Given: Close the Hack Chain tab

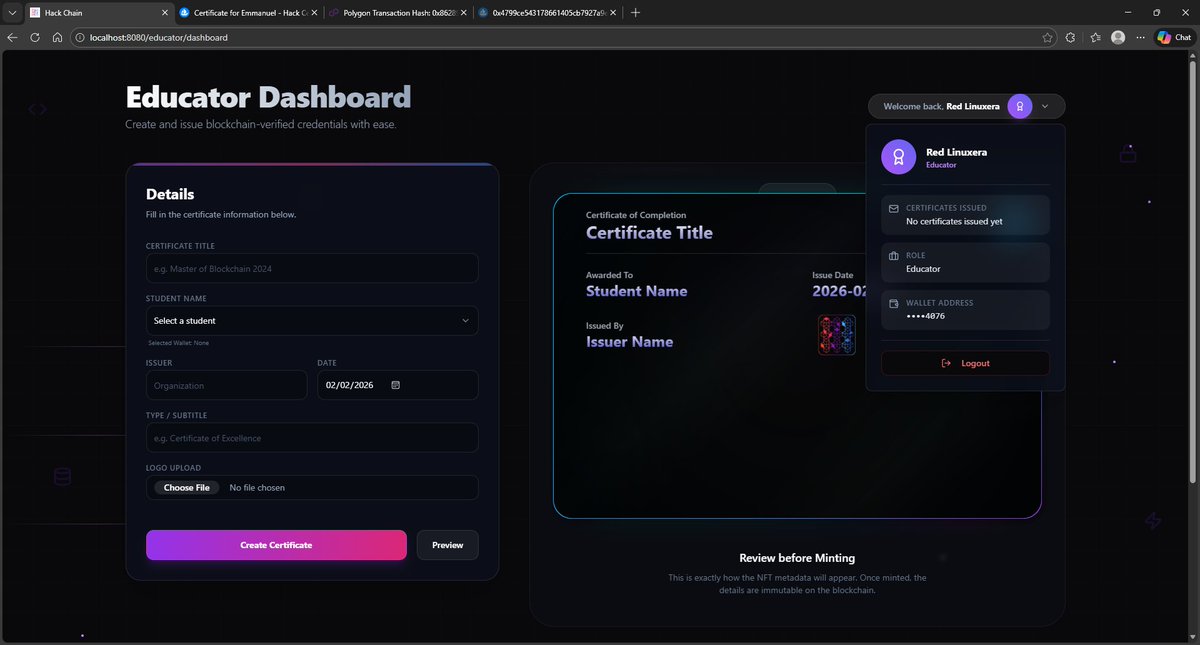Looking at the screenshot, I should coord(165,12).
